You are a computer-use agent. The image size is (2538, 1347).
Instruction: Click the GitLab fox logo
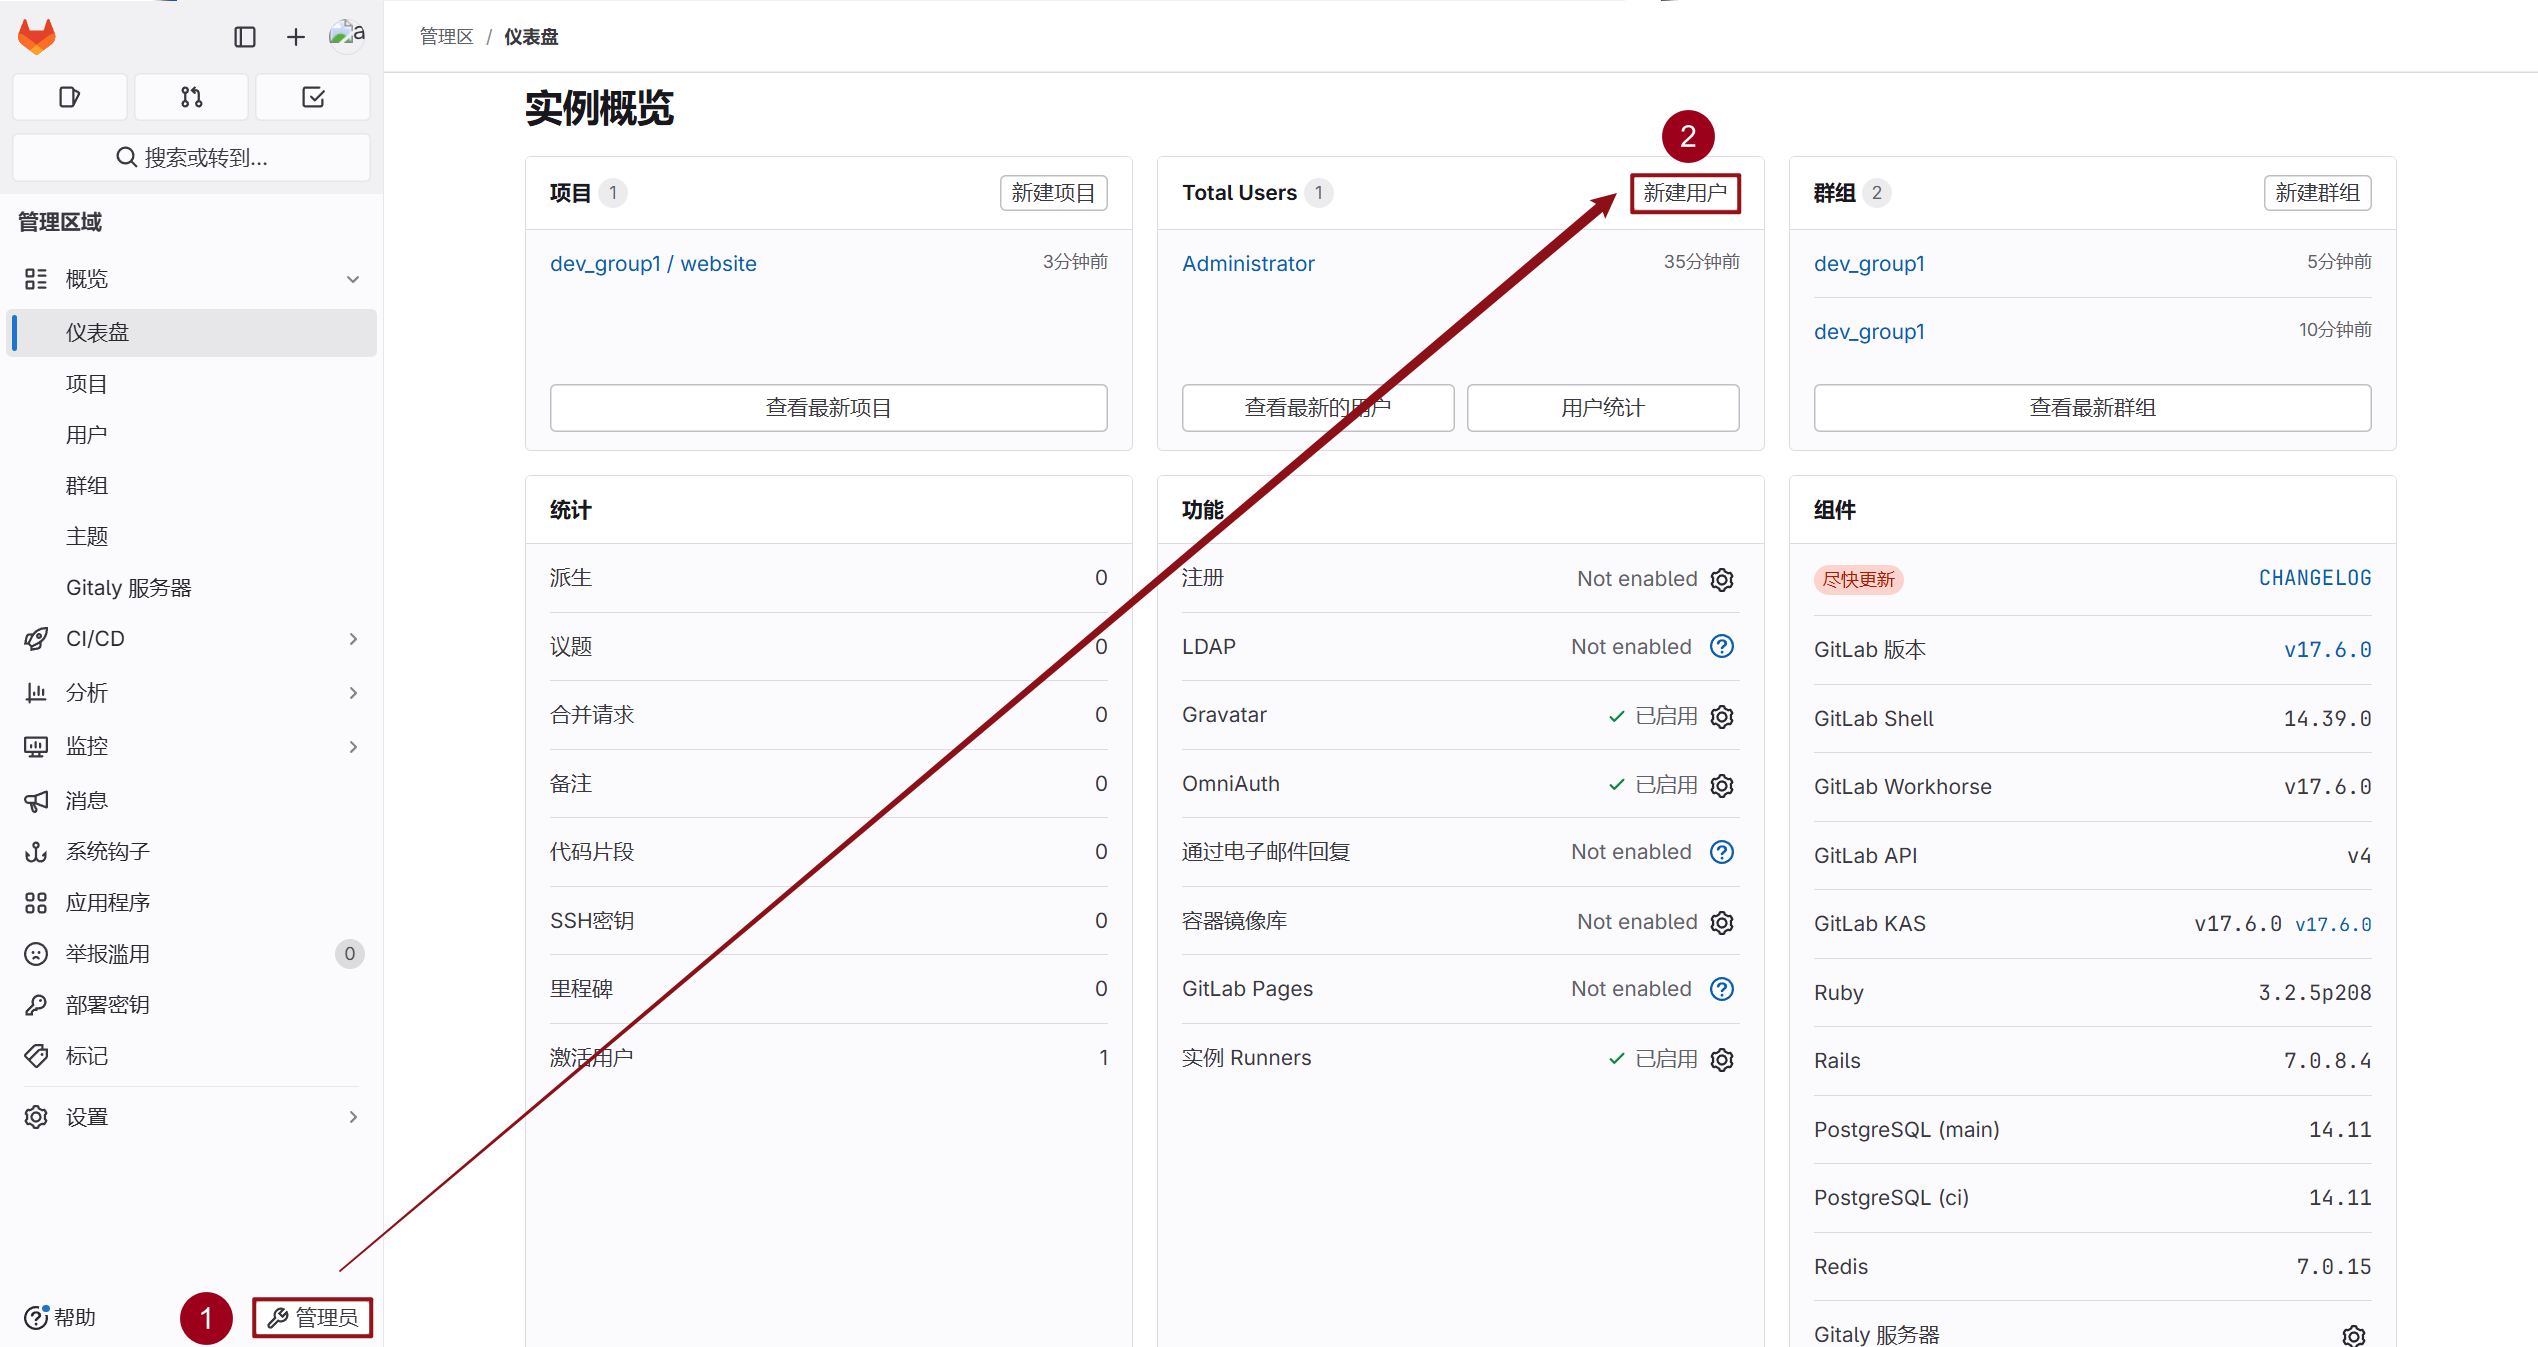point(37,37)
